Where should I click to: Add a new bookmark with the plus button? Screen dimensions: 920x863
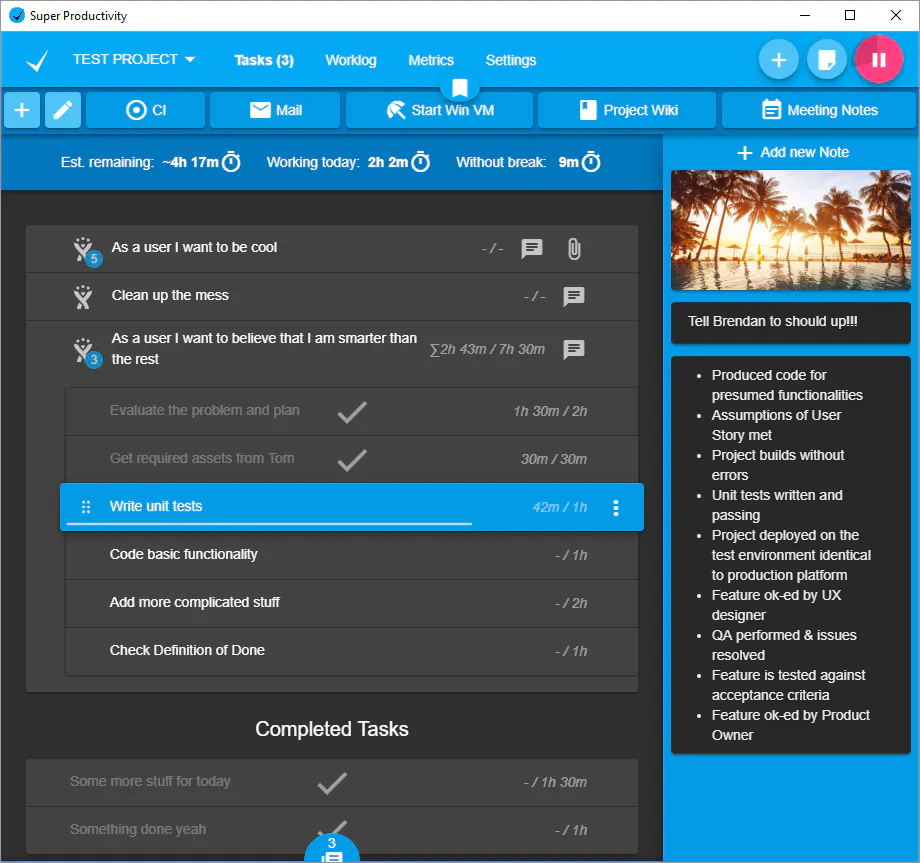click(x=22, y=110)
